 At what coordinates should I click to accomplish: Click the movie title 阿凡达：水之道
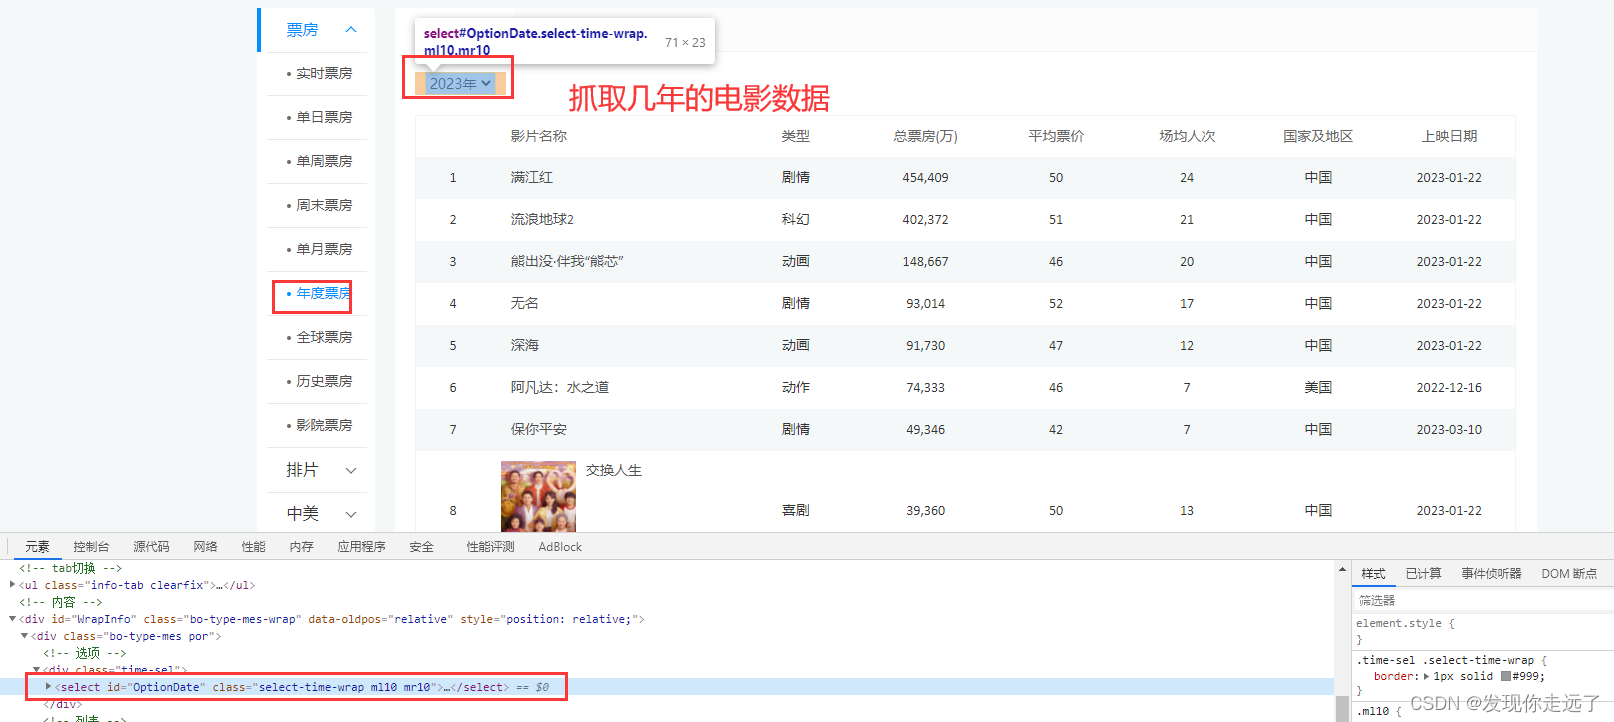coord(559,388)
